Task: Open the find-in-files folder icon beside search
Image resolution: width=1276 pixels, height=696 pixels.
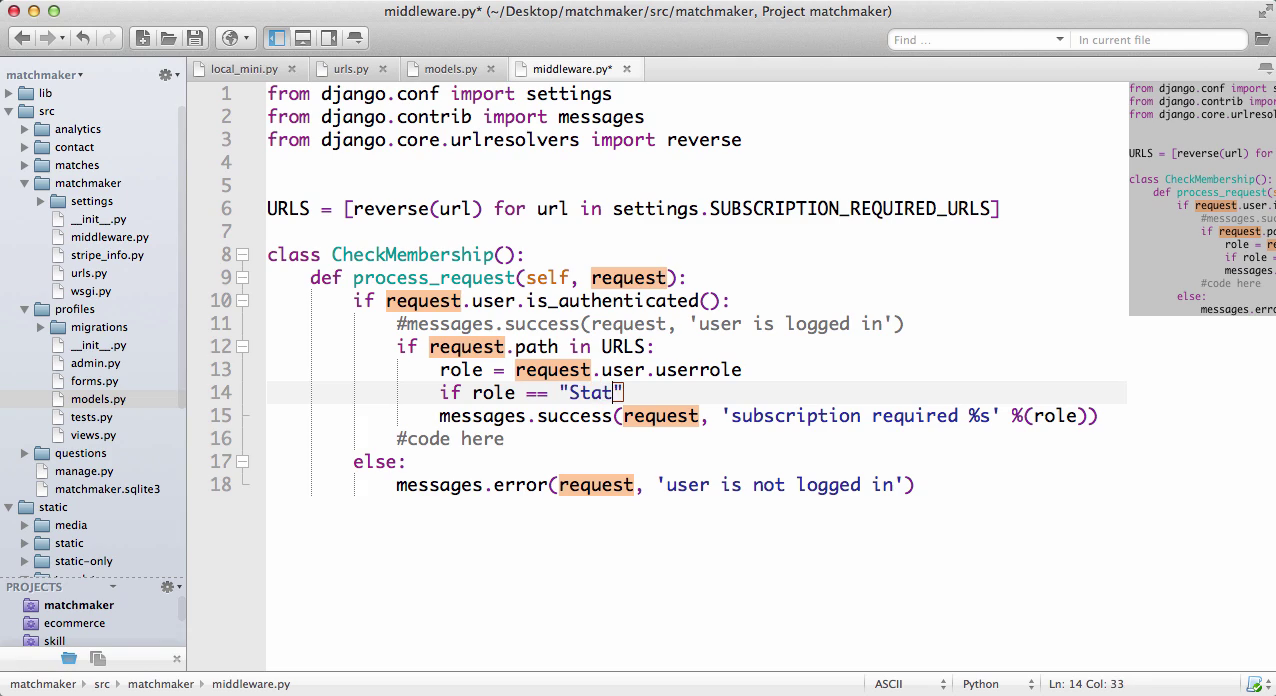Action: point(1262,39)
